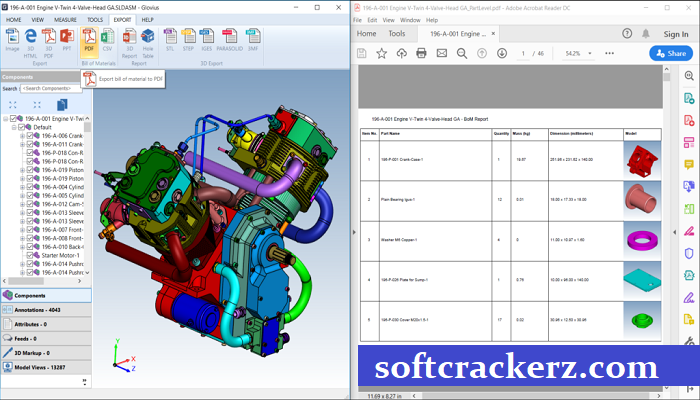This screenshot has height=400, width=700.
Task: Export the model as PARASOLID
Action: 229,40
